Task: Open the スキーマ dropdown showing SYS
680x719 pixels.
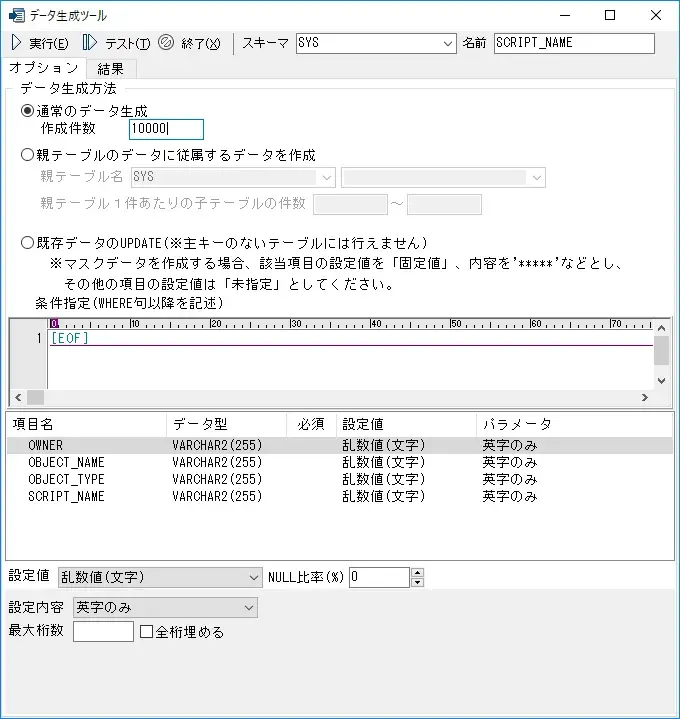Action: (447, 44)
